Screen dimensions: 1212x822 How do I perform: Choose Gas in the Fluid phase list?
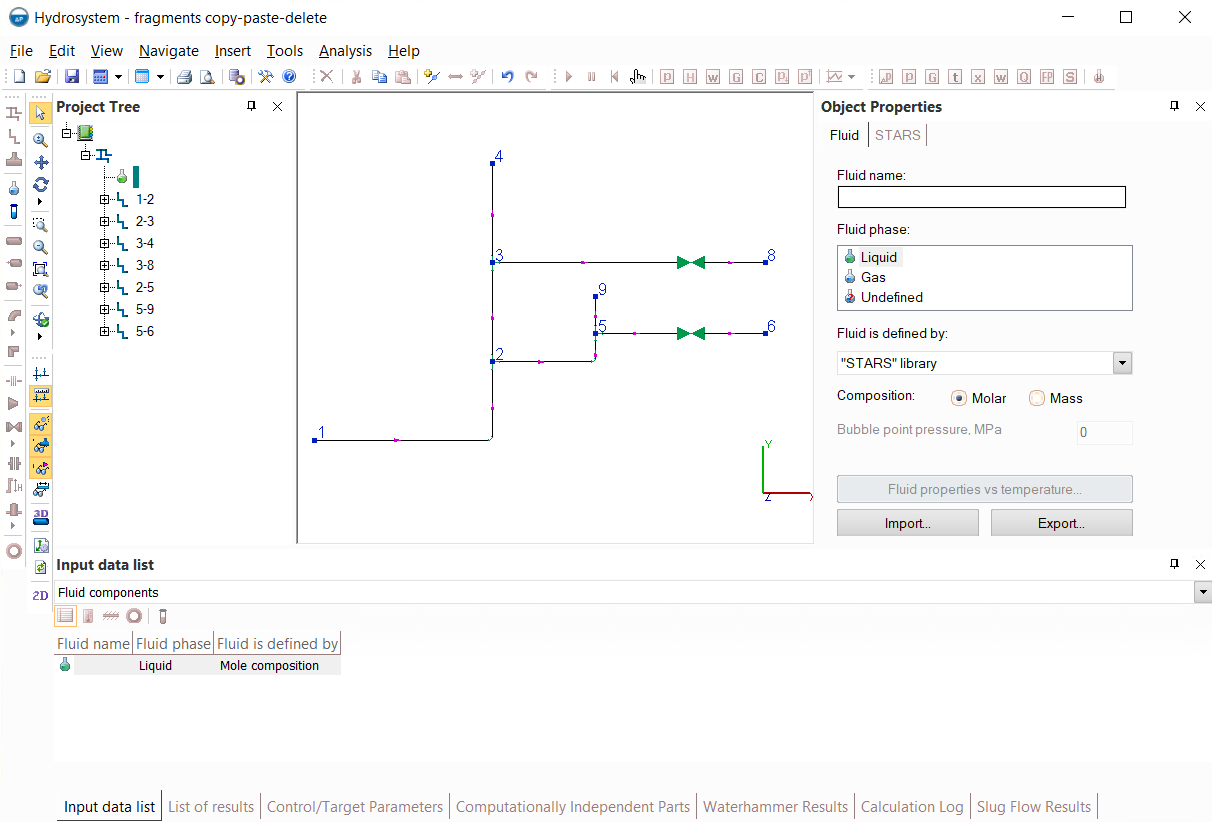[873, 277]
